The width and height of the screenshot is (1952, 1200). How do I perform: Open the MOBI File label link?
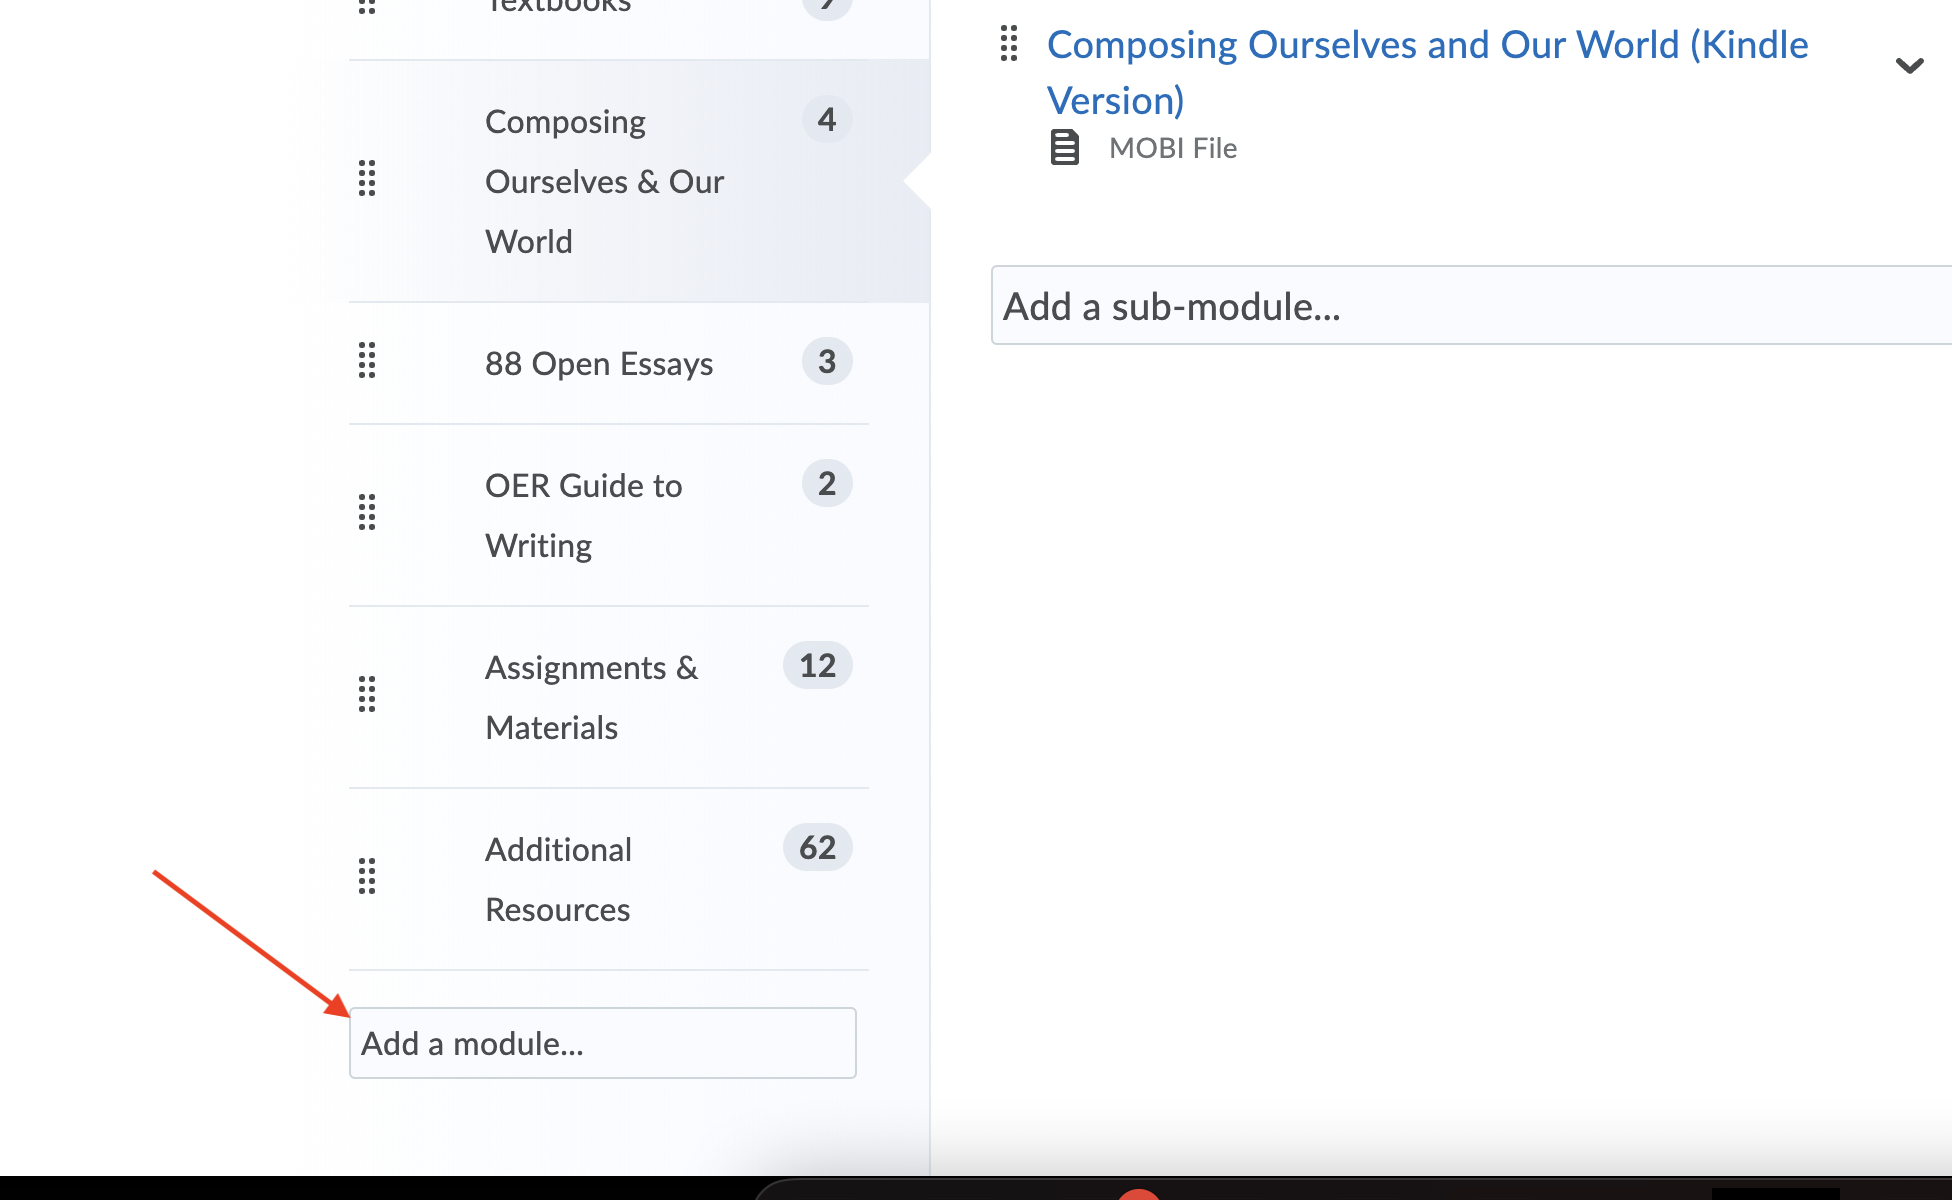tap(1171, 147)
